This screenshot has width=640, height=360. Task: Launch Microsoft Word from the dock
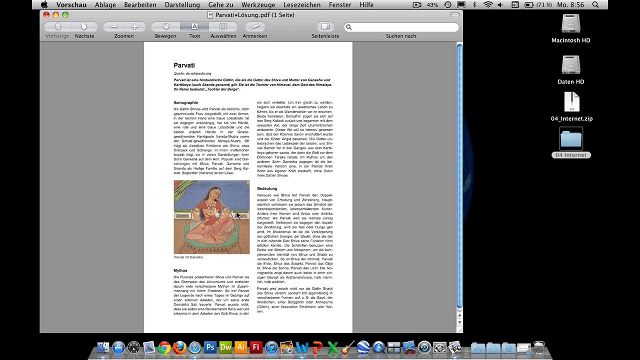click(302, 347)
